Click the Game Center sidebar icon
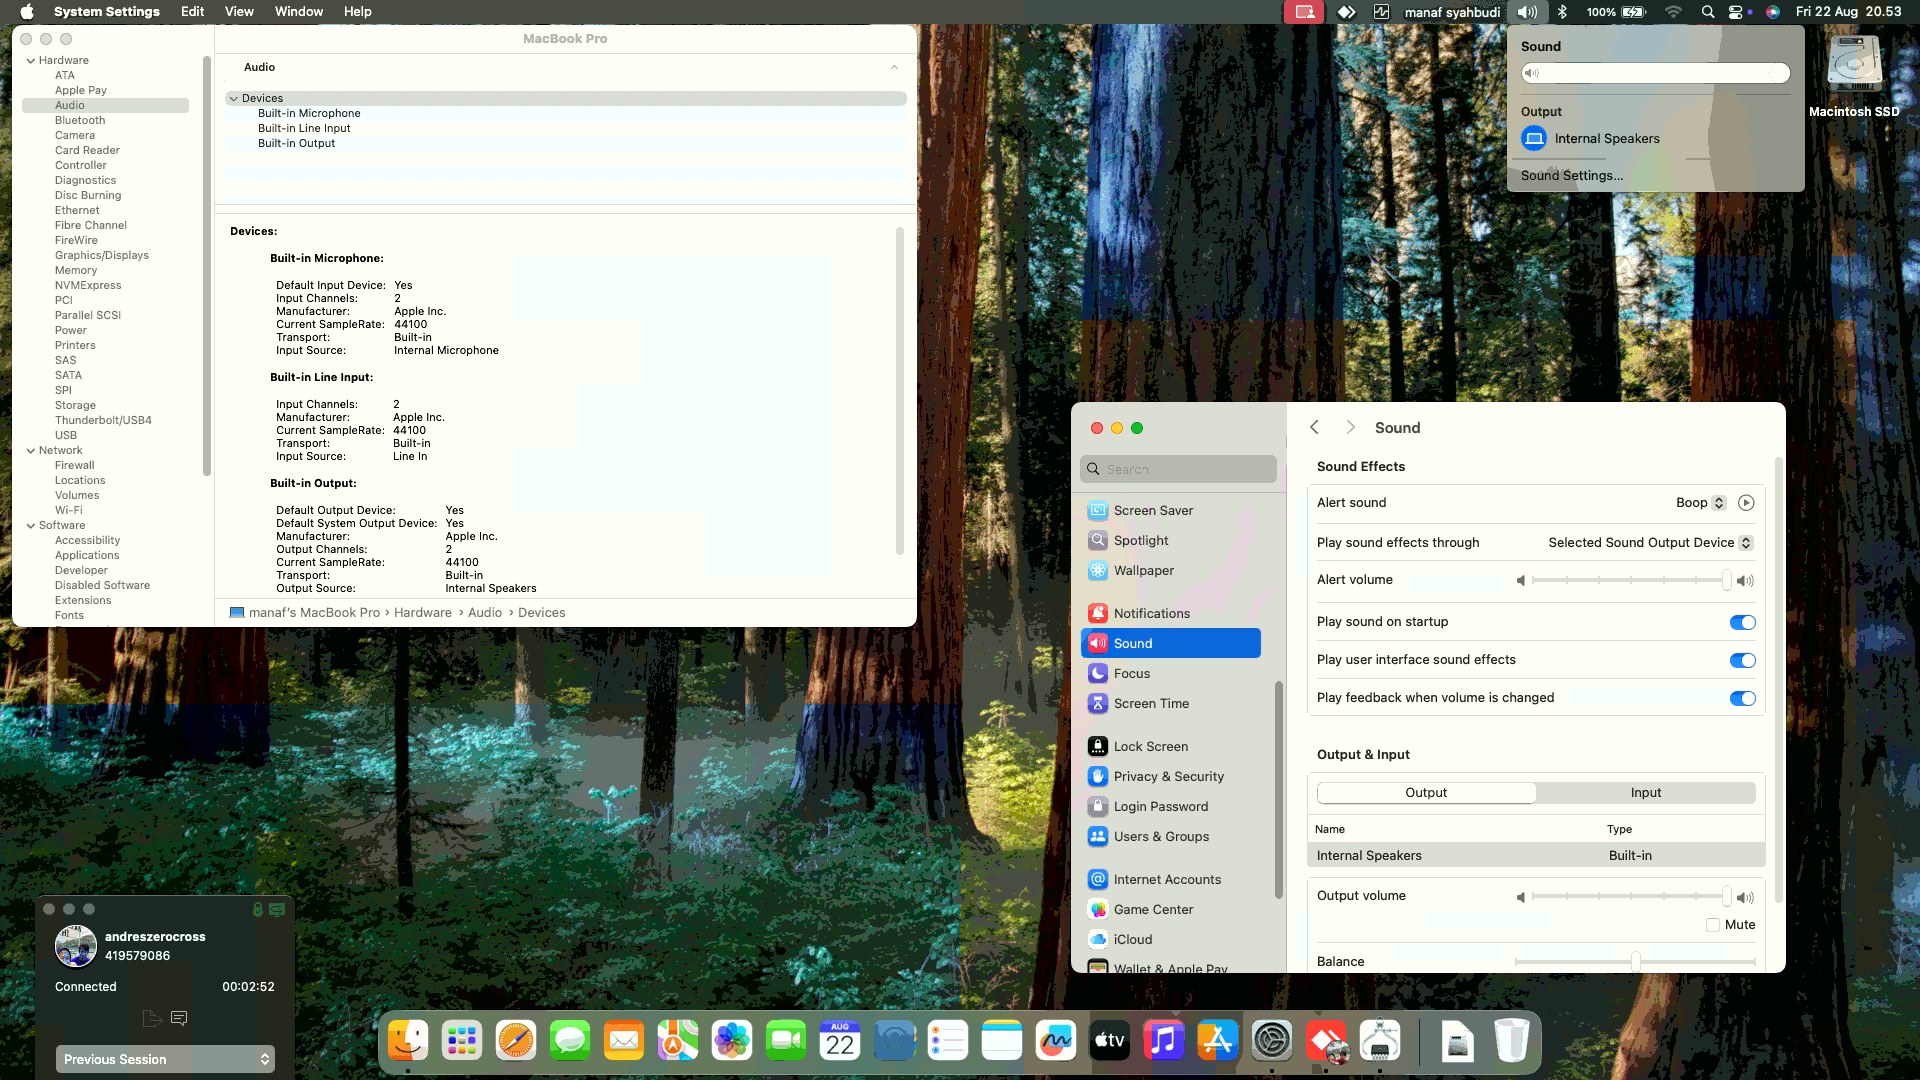 coord(1098,909)
